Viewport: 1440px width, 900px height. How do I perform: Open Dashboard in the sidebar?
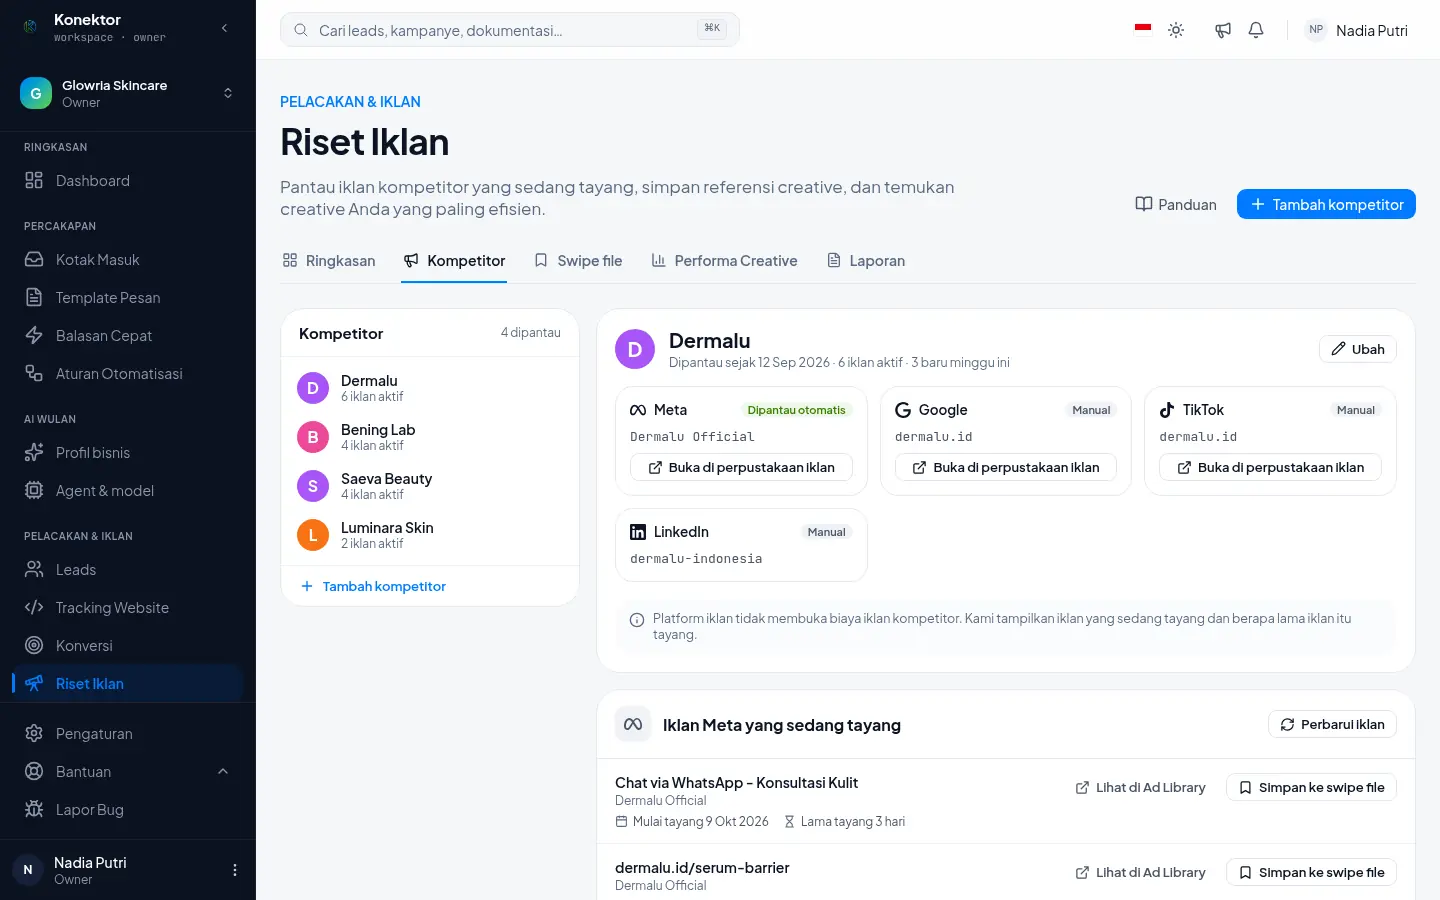(x=128, y=181)
